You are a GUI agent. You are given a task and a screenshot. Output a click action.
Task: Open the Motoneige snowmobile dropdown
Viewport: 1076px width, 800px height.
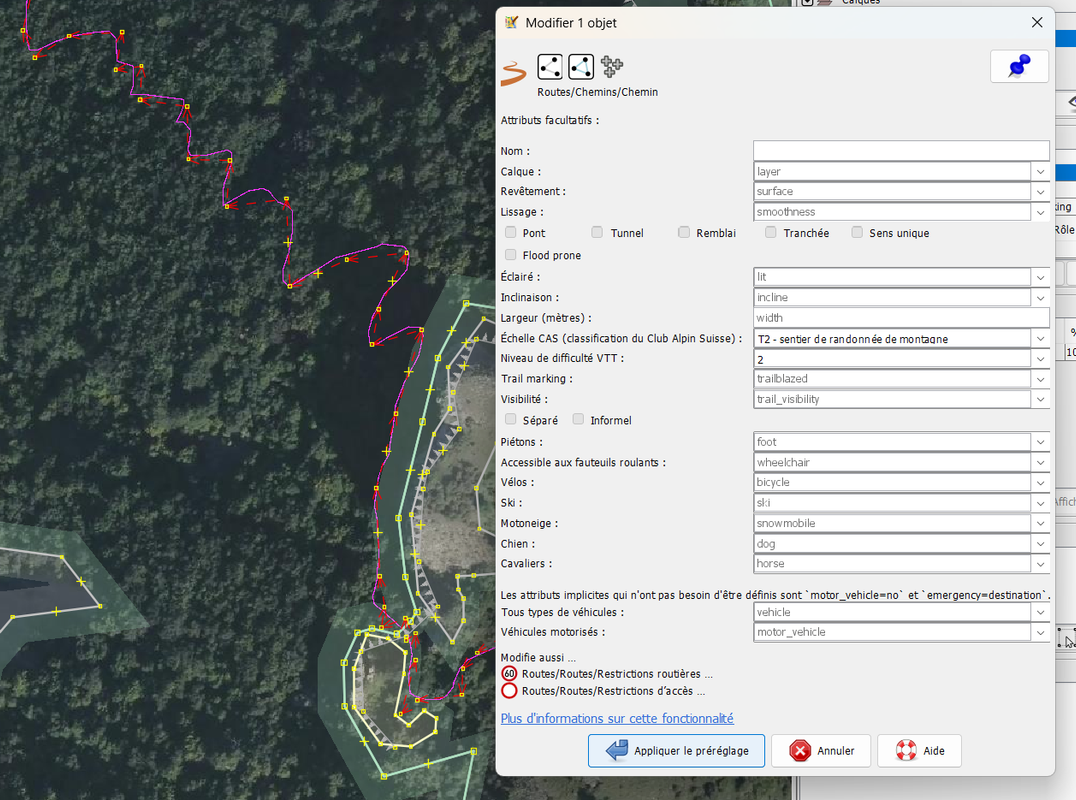1040,523
